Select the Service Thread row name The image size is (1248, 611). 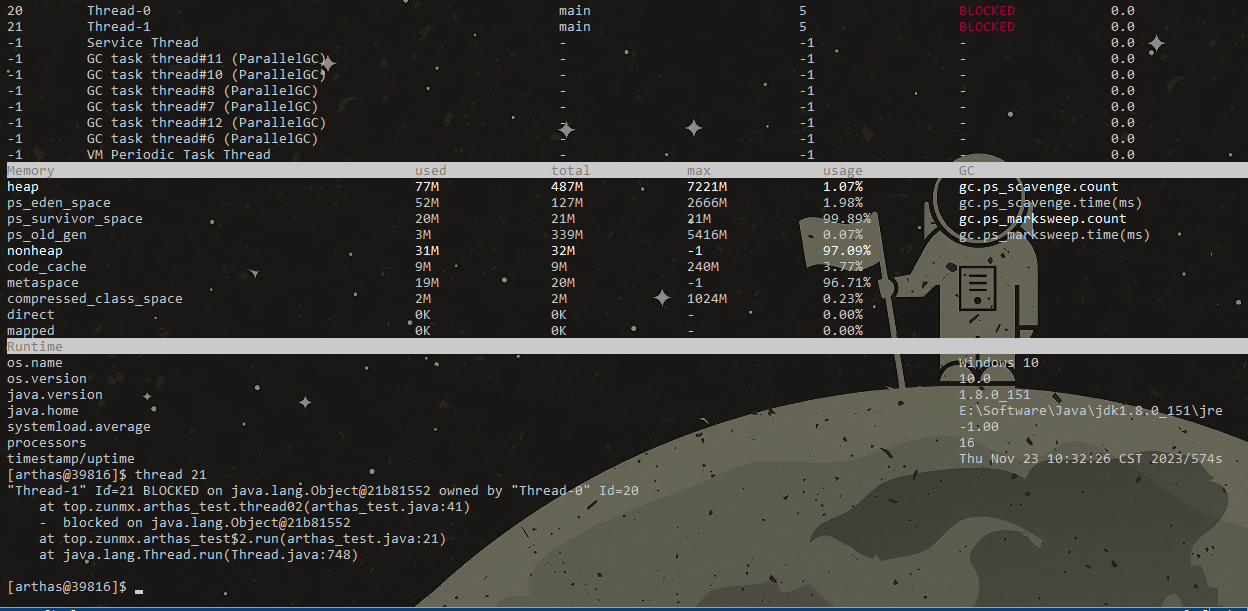pos(143,43)
